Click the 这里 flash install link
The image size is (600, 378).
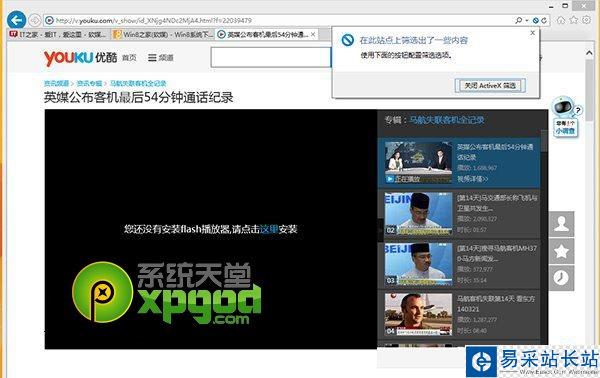tap(269, 229)
